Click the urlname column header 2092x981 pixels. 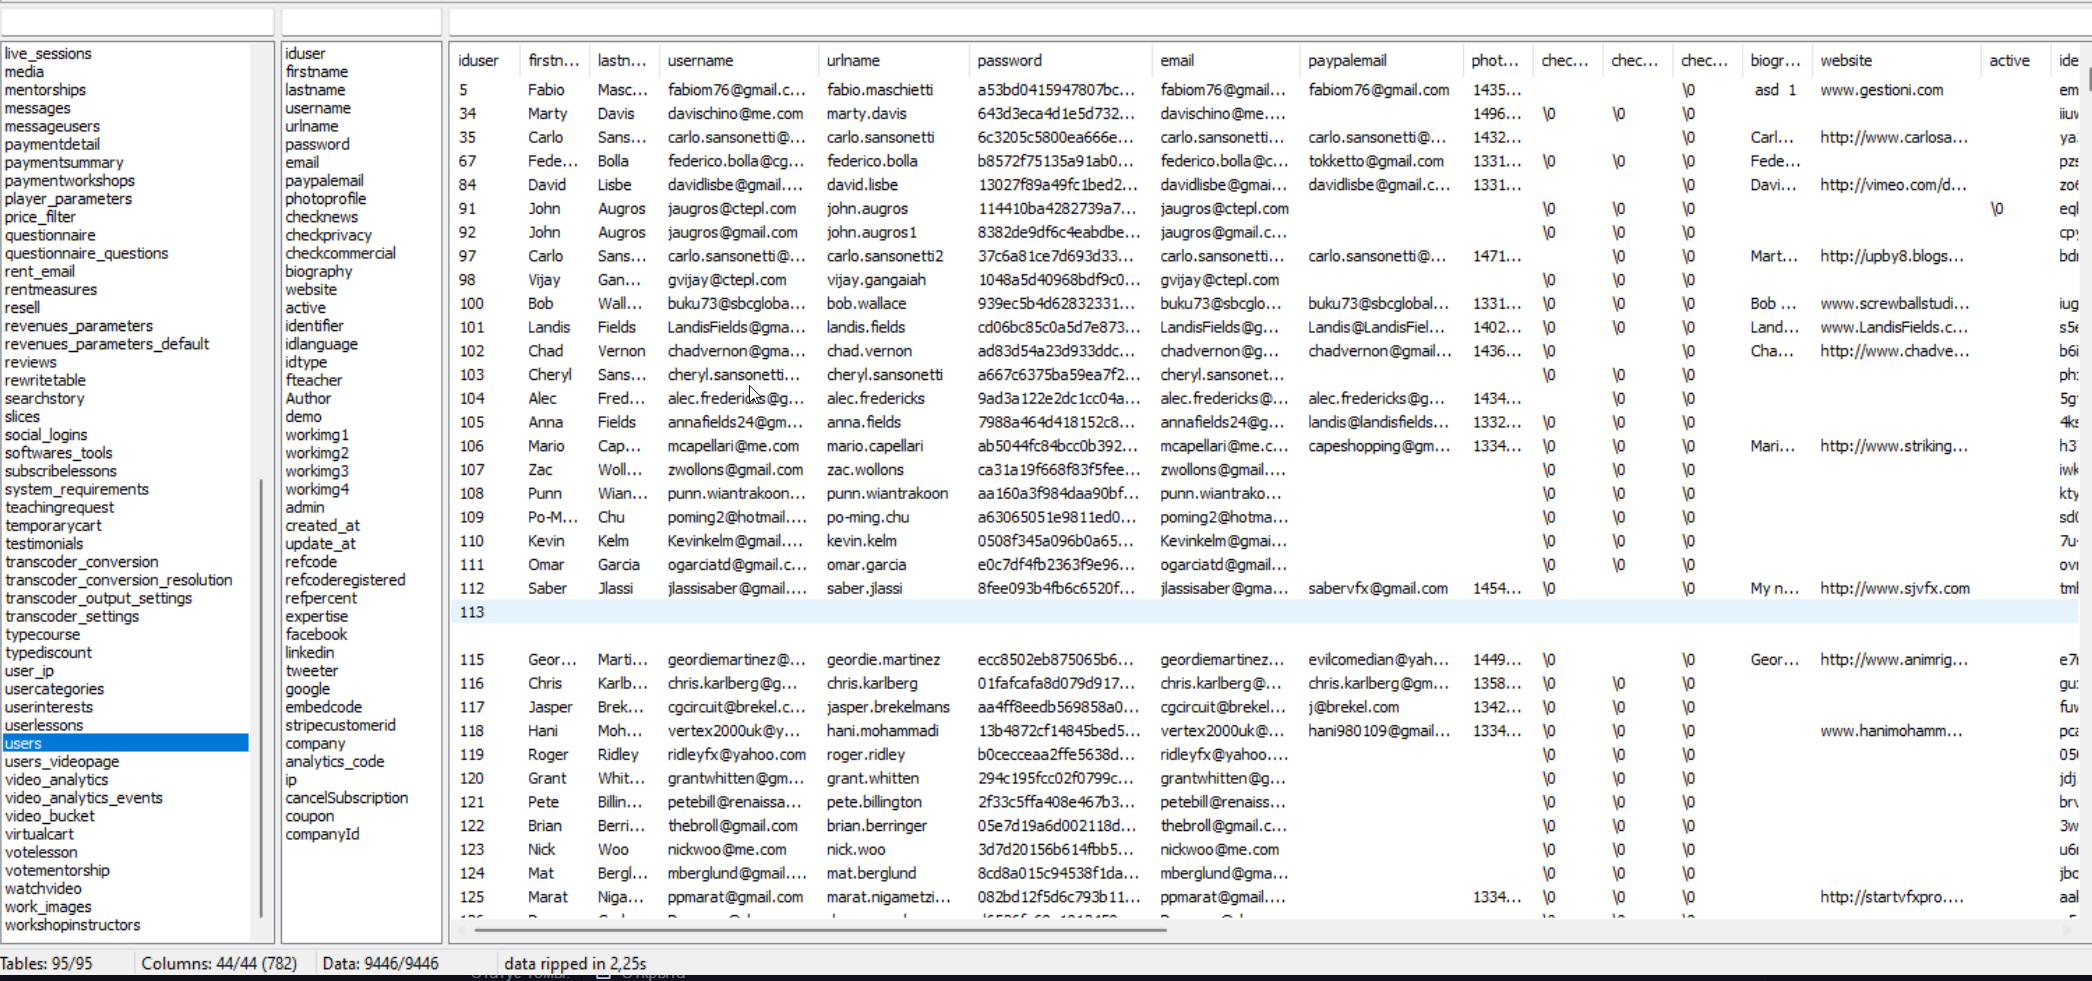(853, 61)
